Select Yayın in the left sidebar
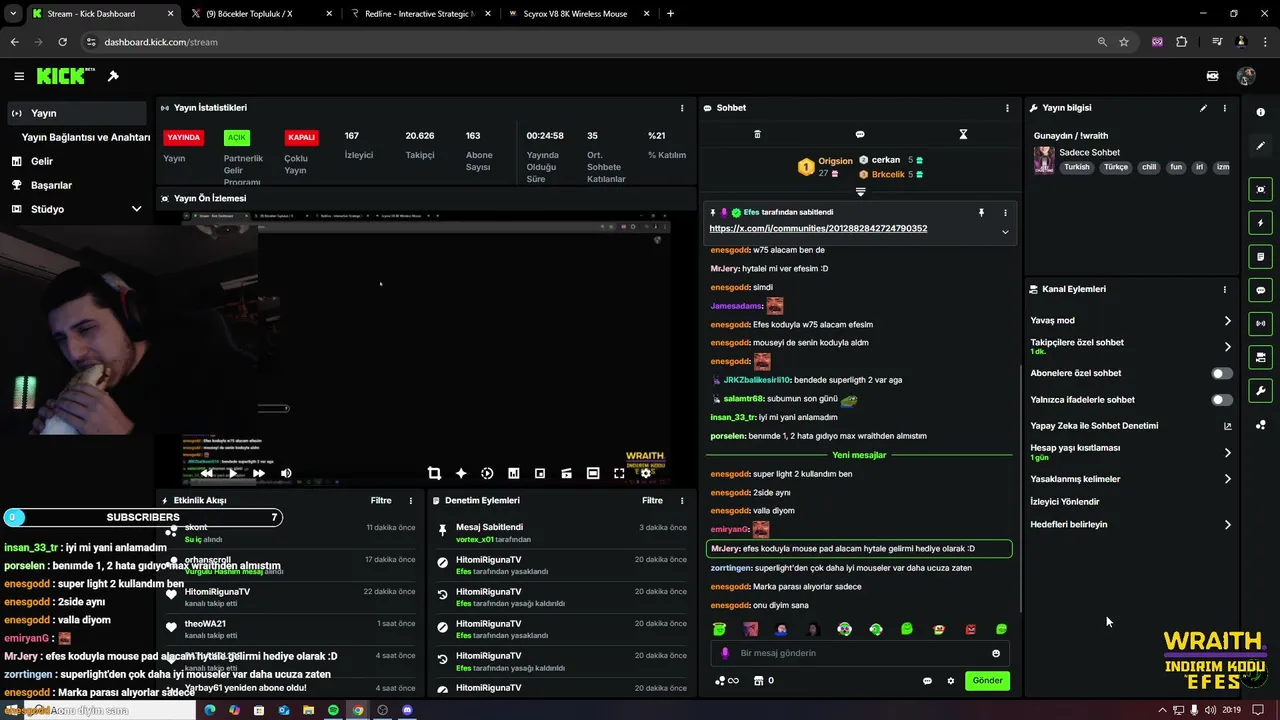Screen dimensions: 1280x720 click(77, 113)
